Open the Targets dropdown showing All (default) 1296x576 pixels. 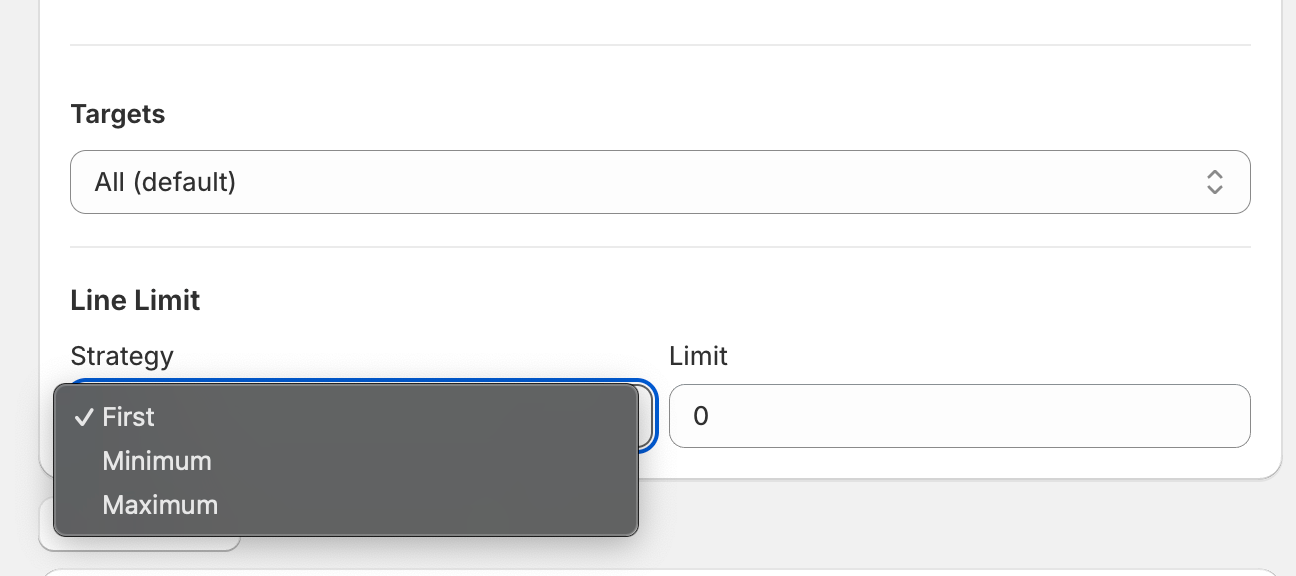click(x=660, y=182)
